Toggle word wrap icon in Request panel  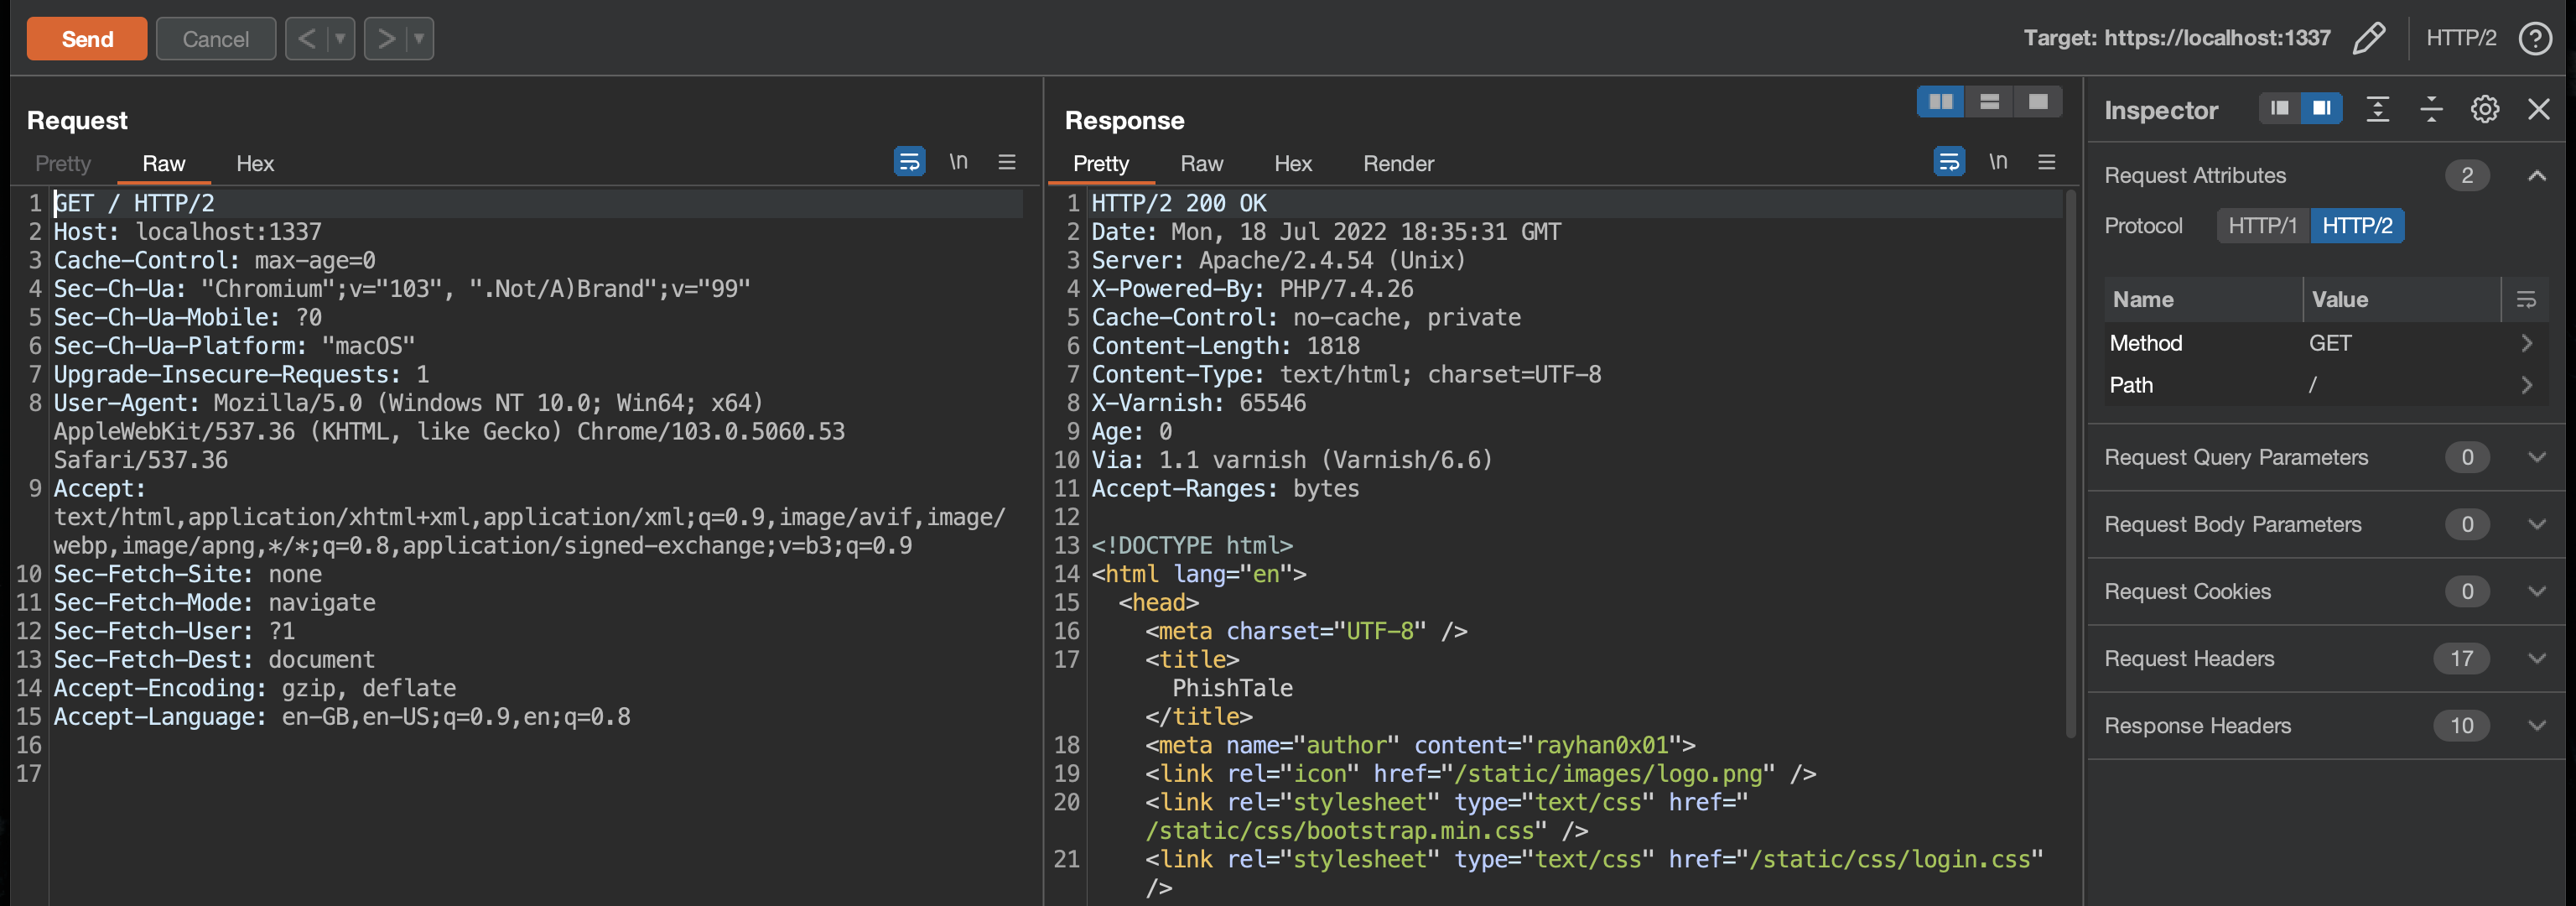908,162
